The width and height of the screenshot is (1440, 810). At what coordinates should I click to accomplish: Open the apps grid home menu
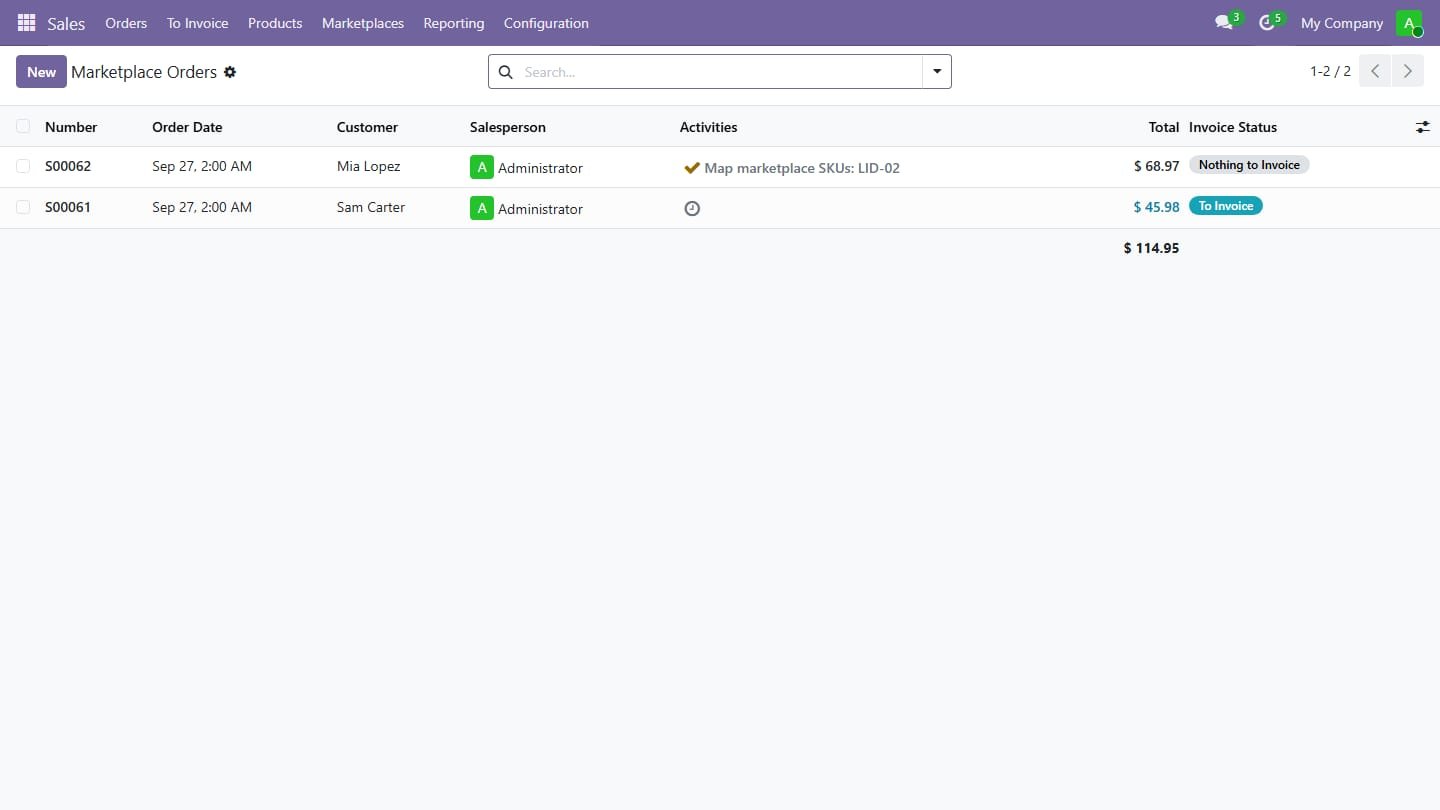pos(27,23)
